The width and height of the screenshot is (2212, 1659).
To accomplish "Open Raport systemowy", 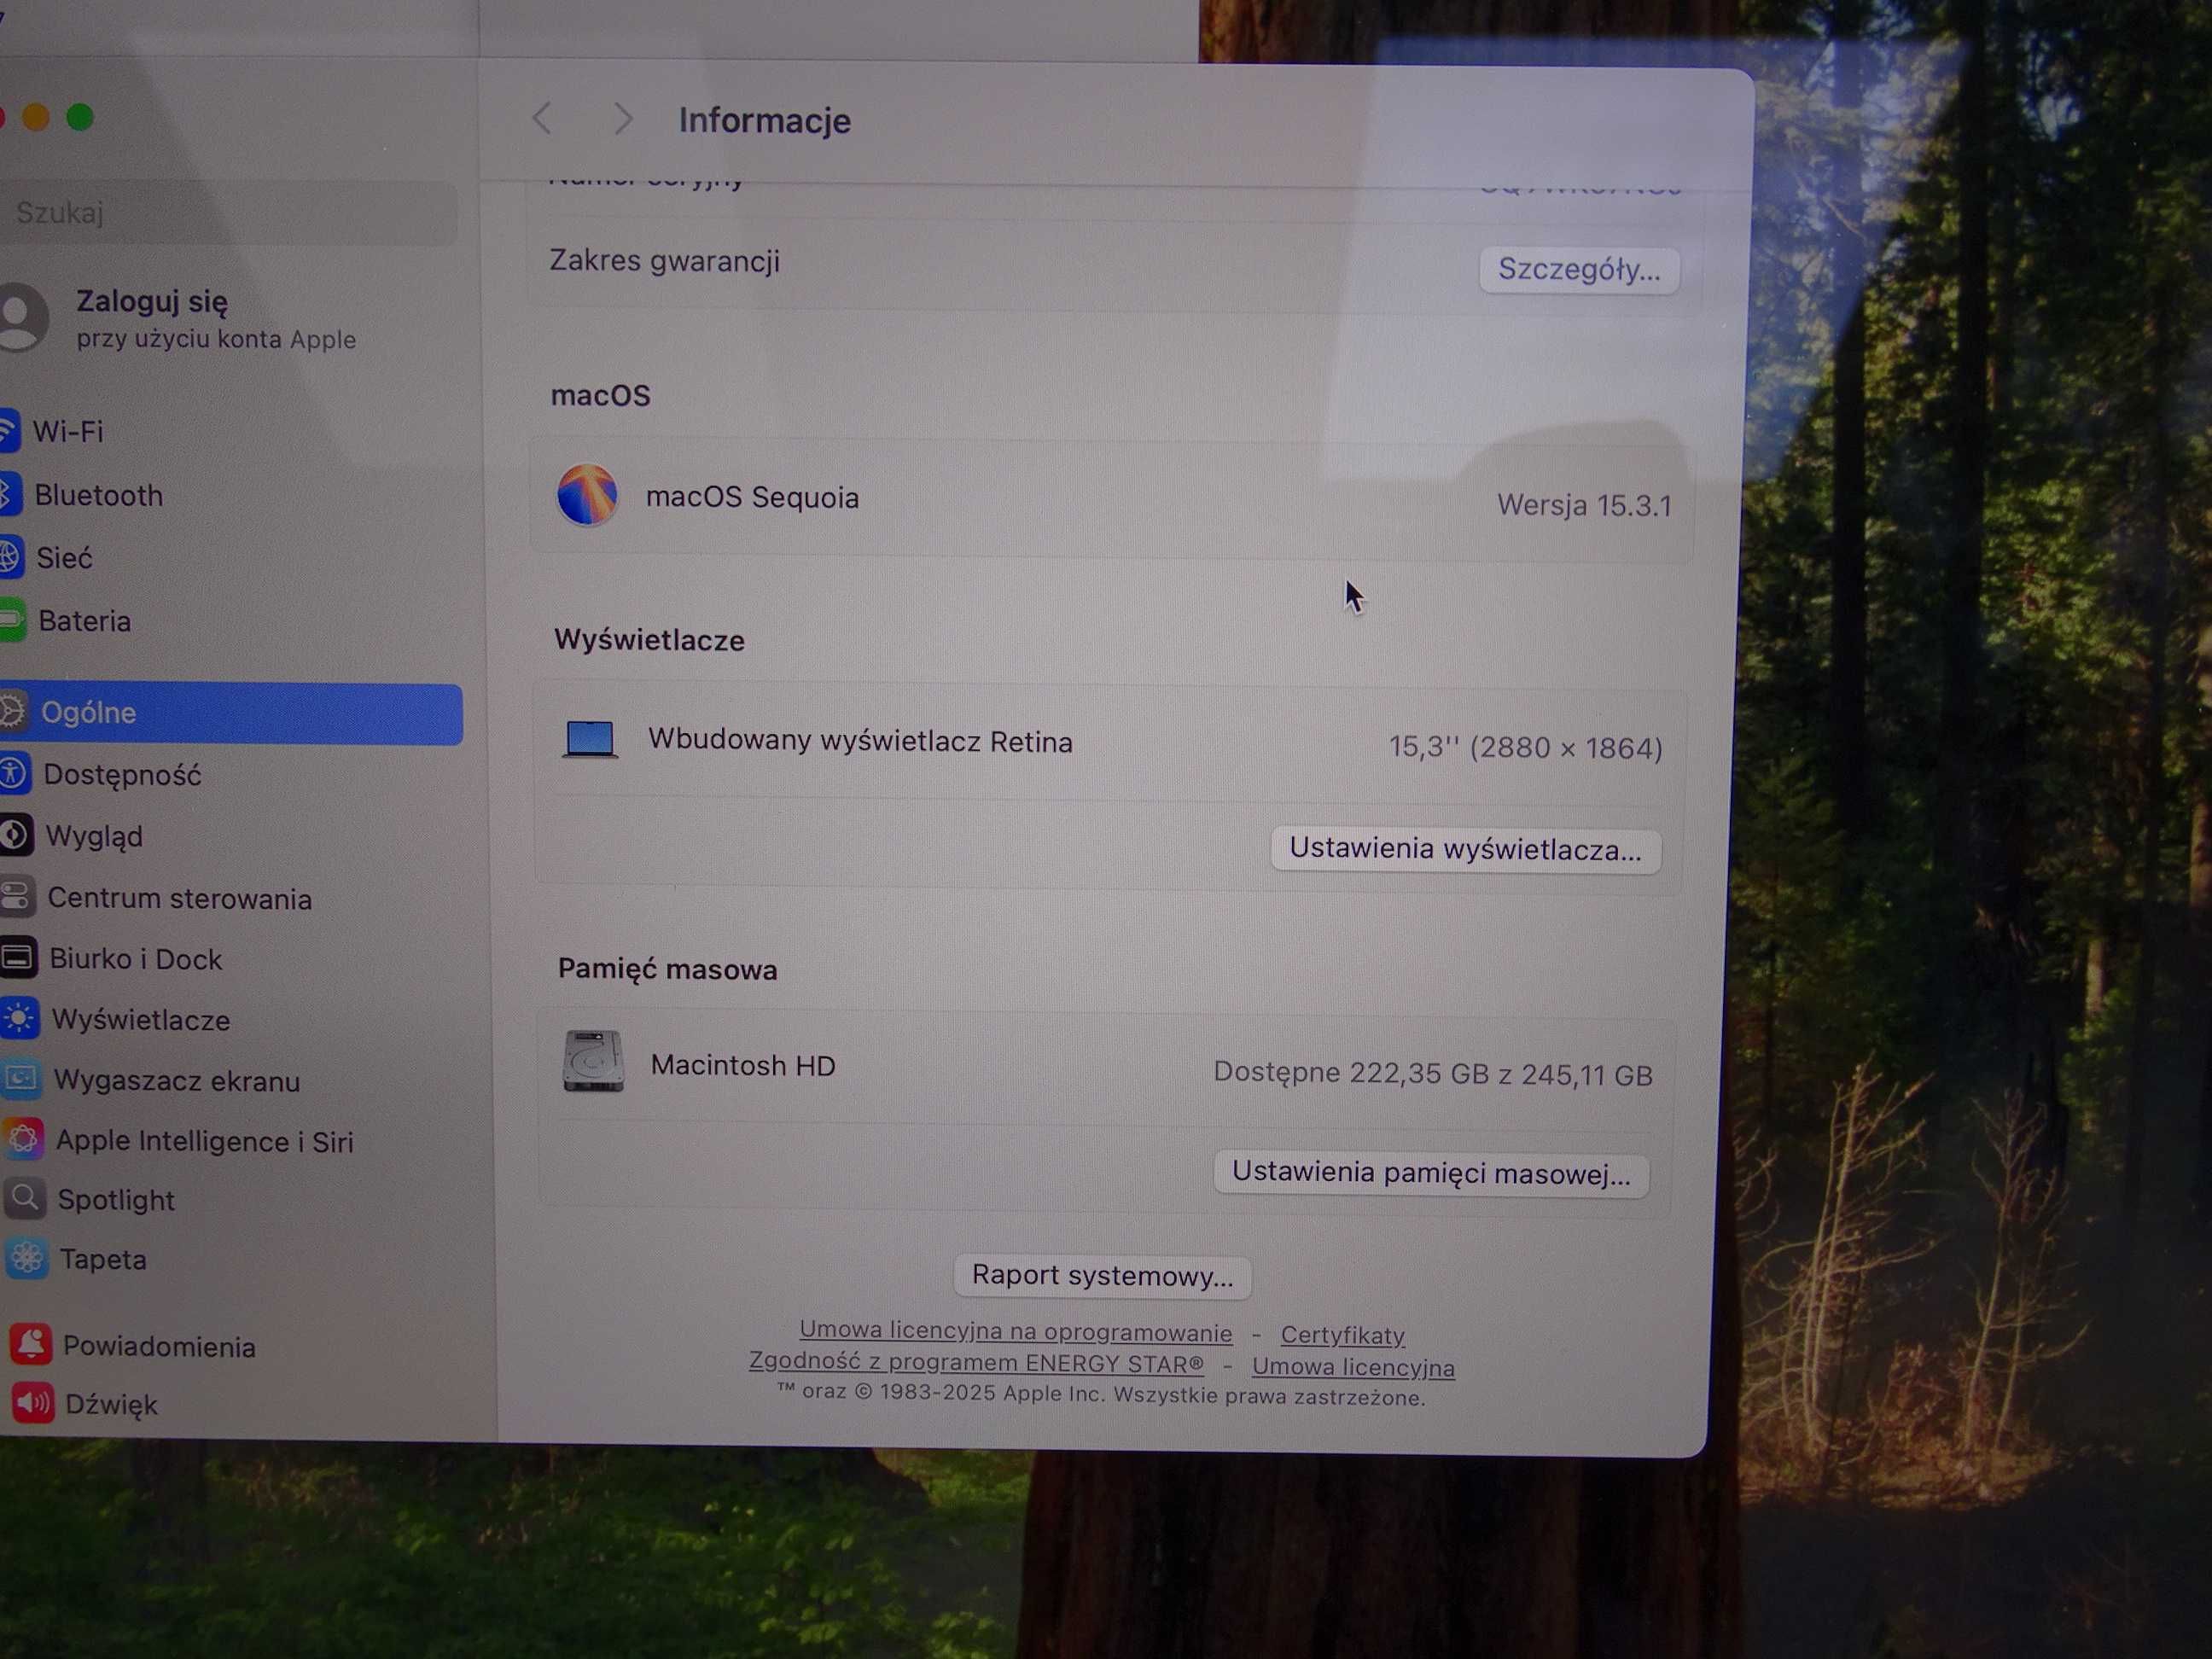I will [1102, 1276].
